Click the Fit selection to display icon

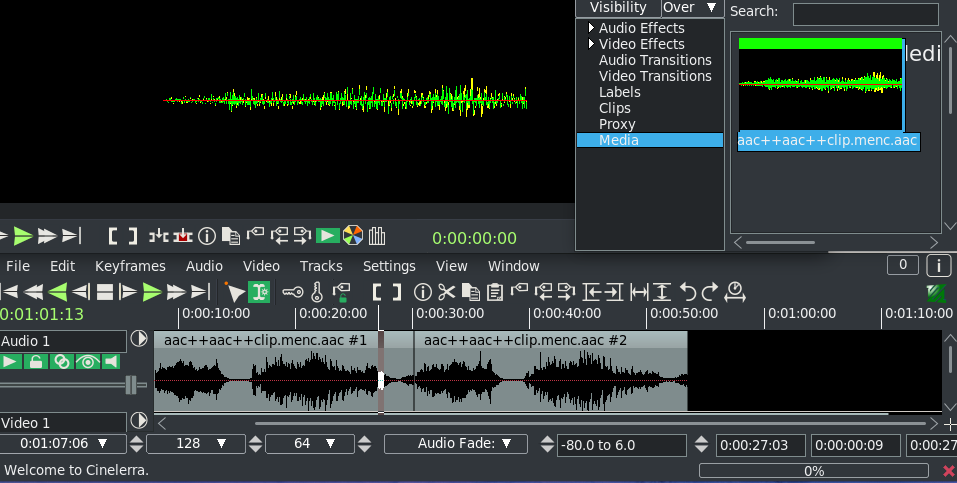point(638,292)
